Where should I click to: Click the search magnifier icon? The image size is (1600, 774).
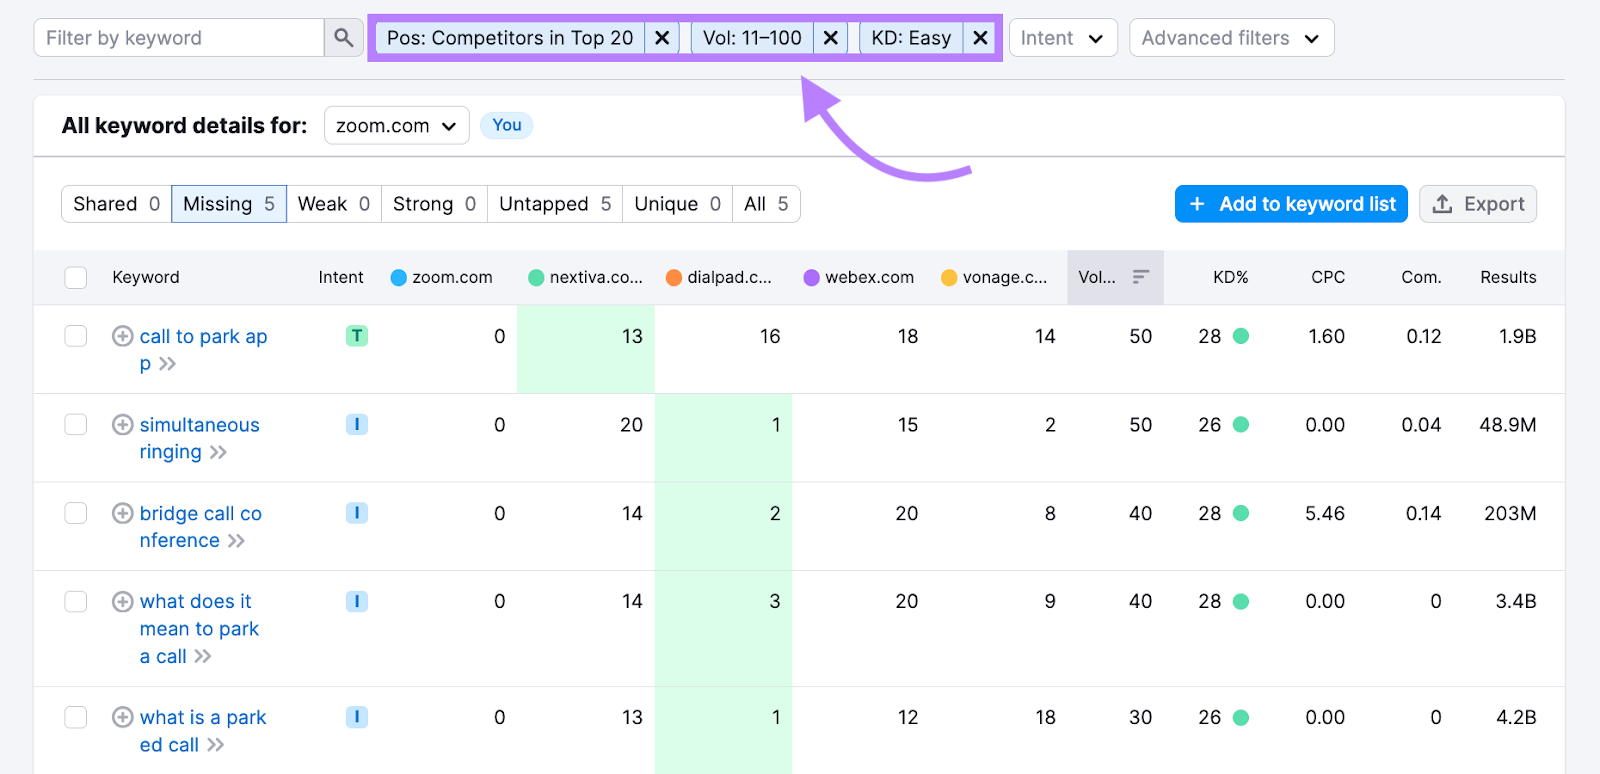pos(343,38)
